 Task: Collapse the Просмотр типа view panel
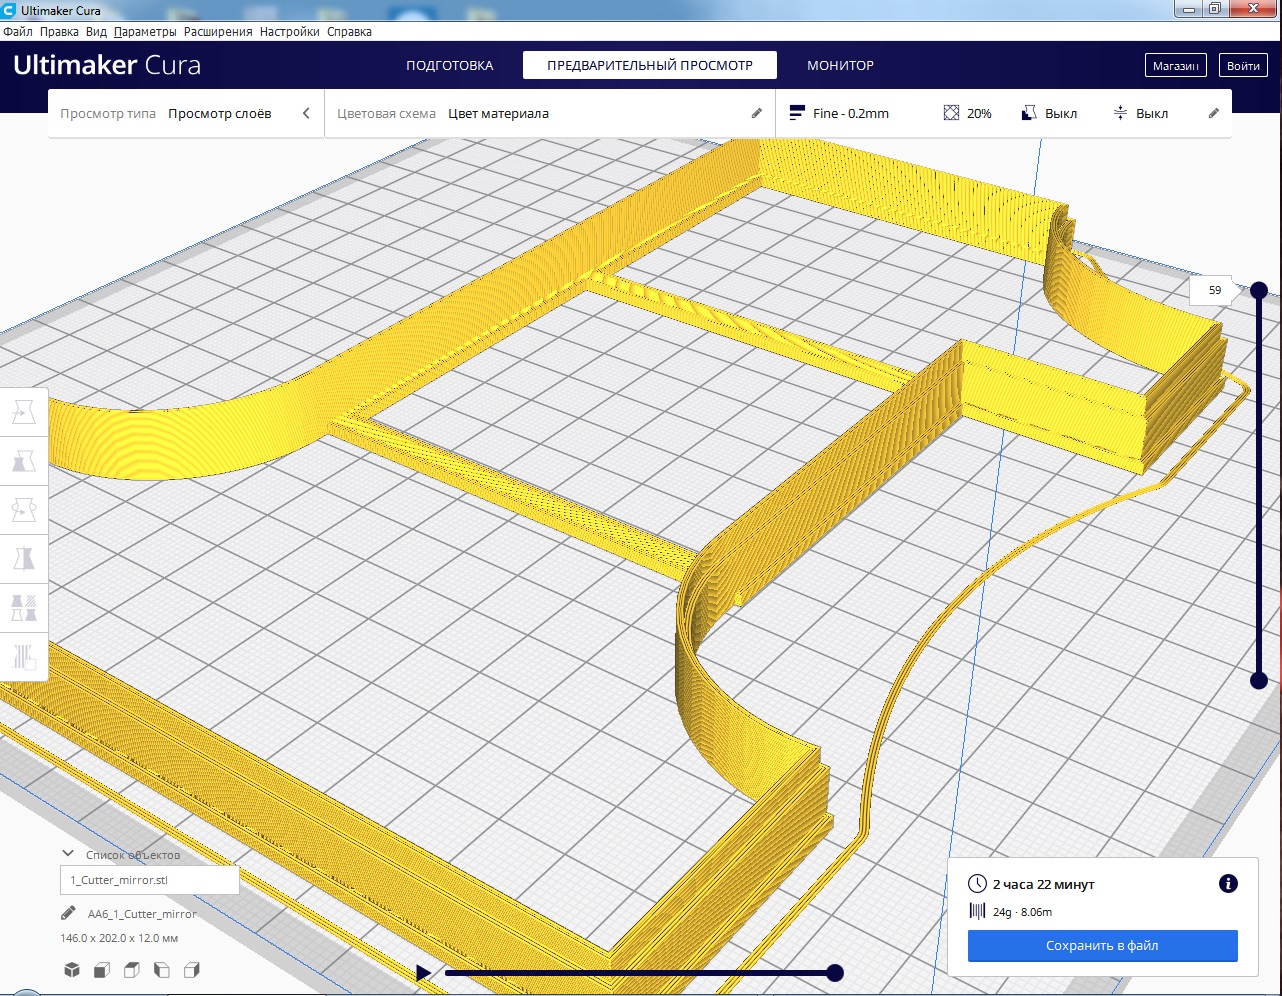point(306,114)
